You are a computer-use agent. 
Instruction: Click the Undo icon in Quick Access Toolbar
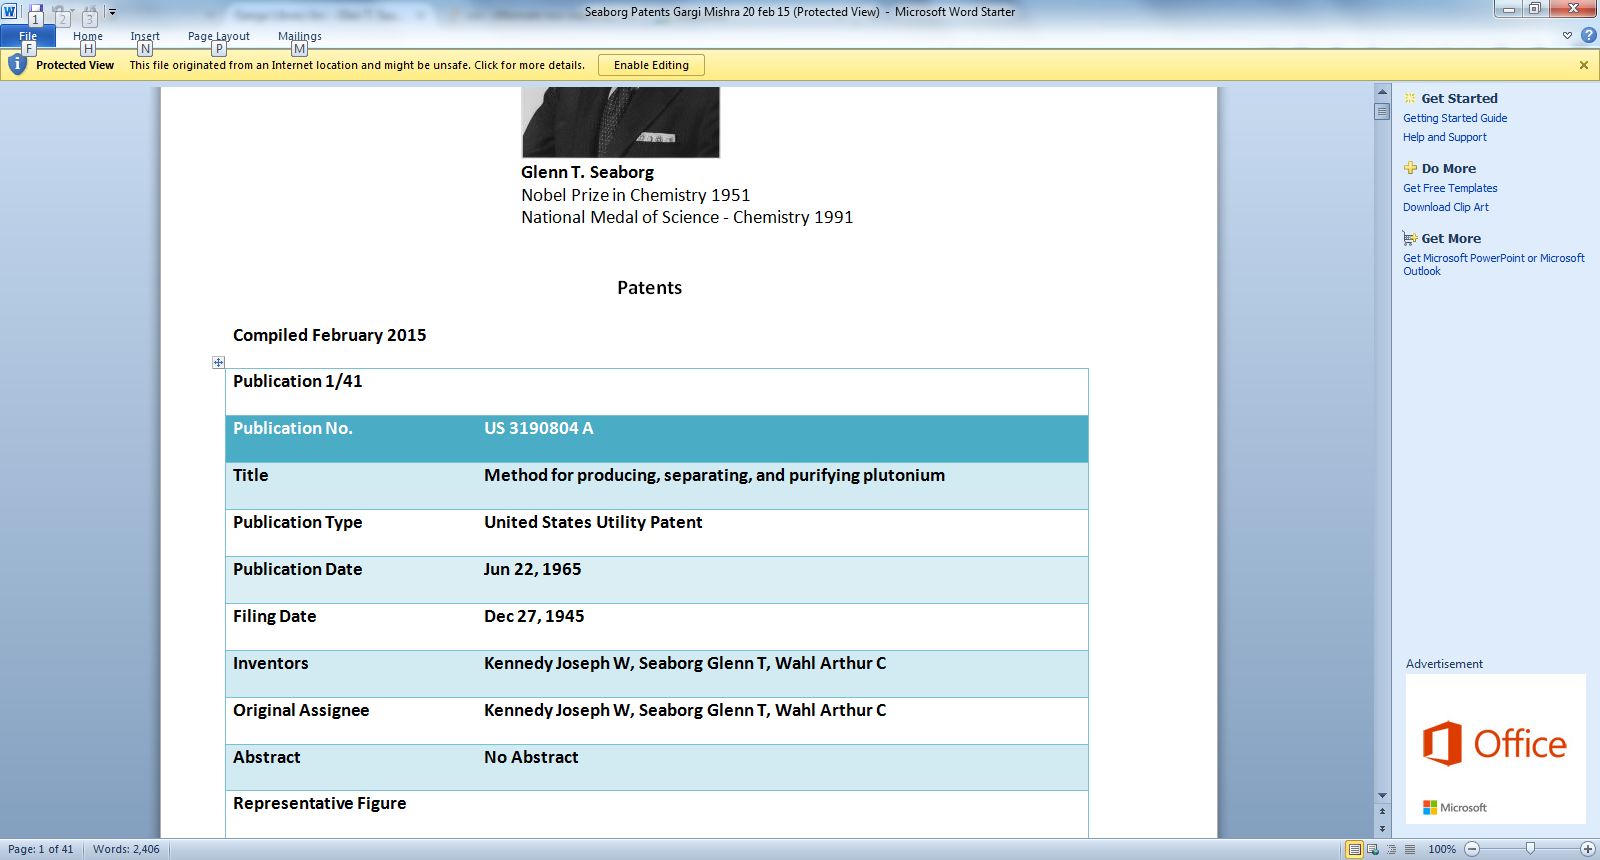point(60,12)
